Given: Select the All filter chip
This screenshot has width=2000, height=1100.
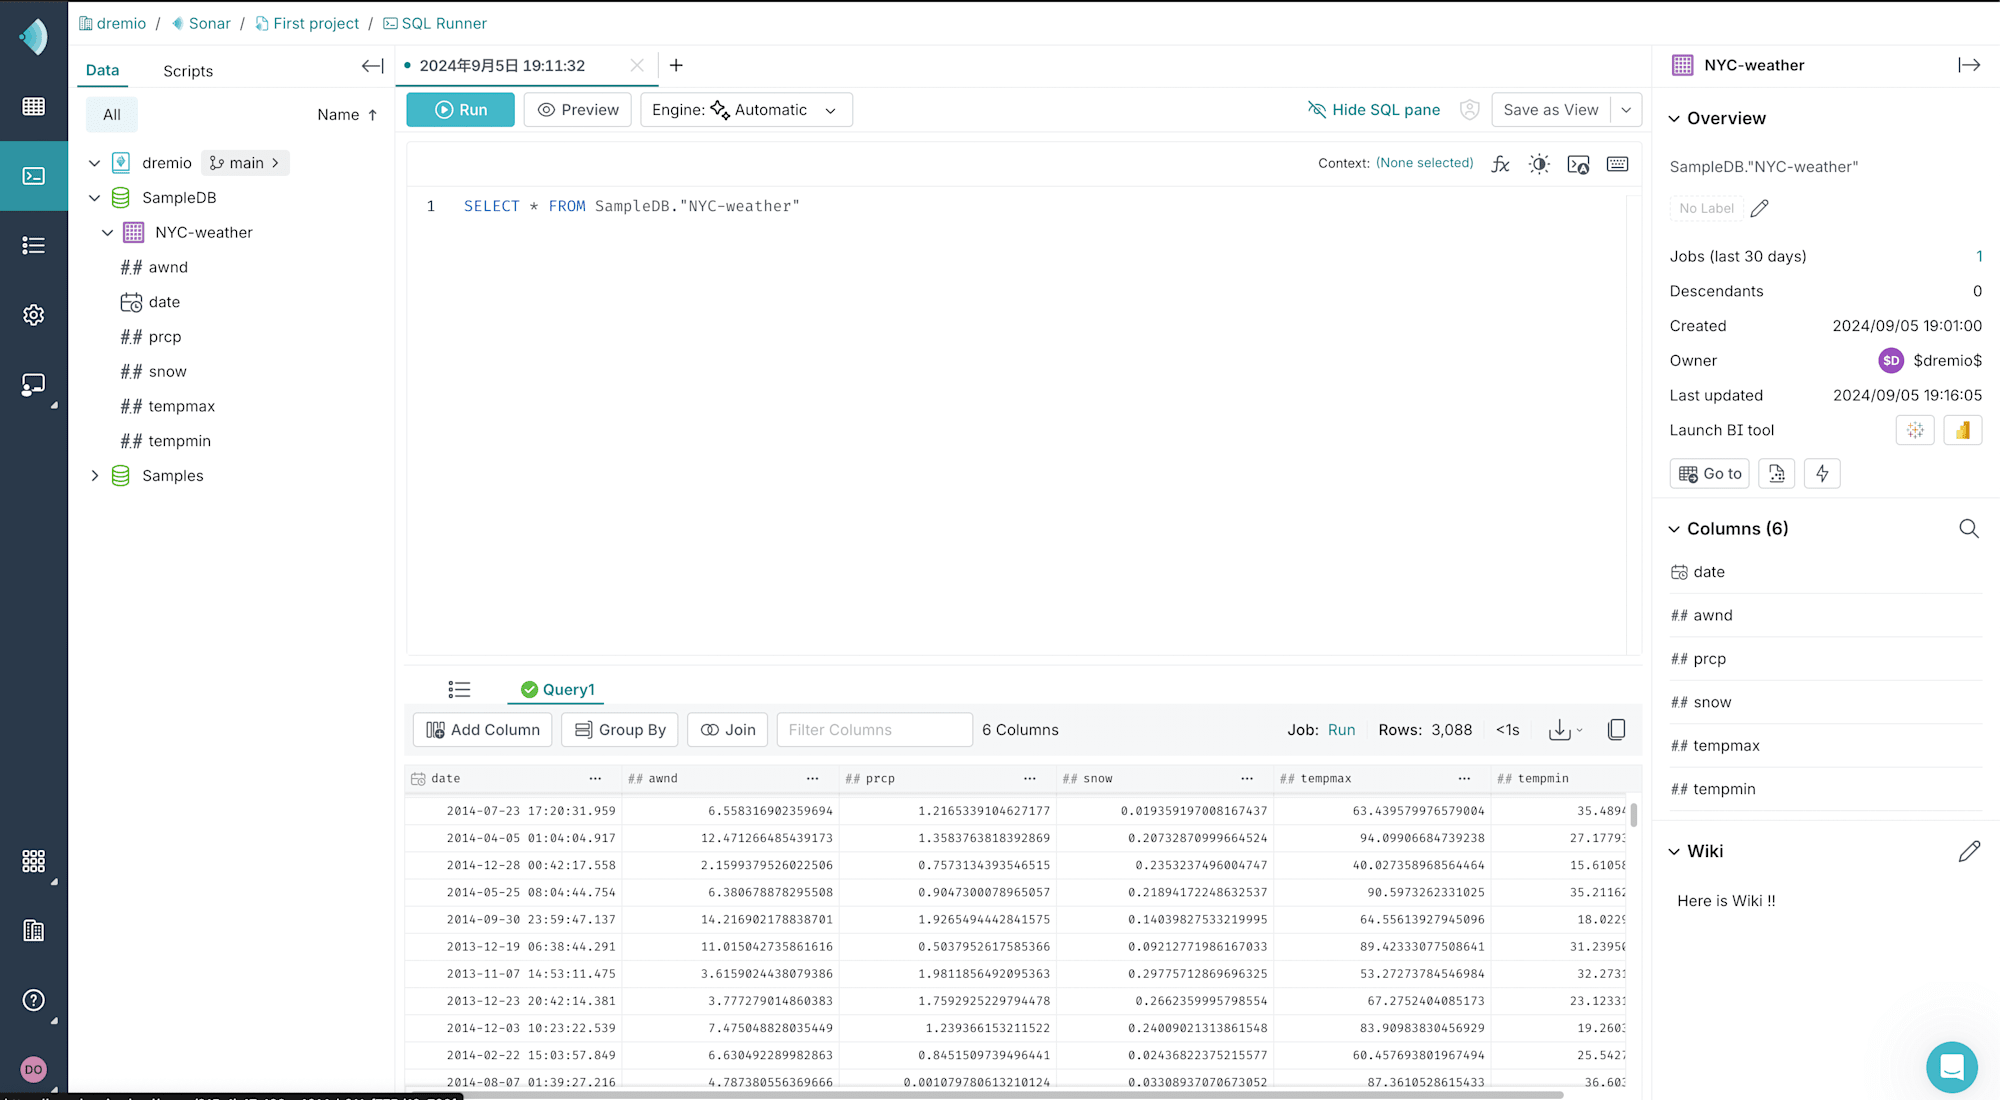Looking at the screenshot, I should tap(112, 115).
